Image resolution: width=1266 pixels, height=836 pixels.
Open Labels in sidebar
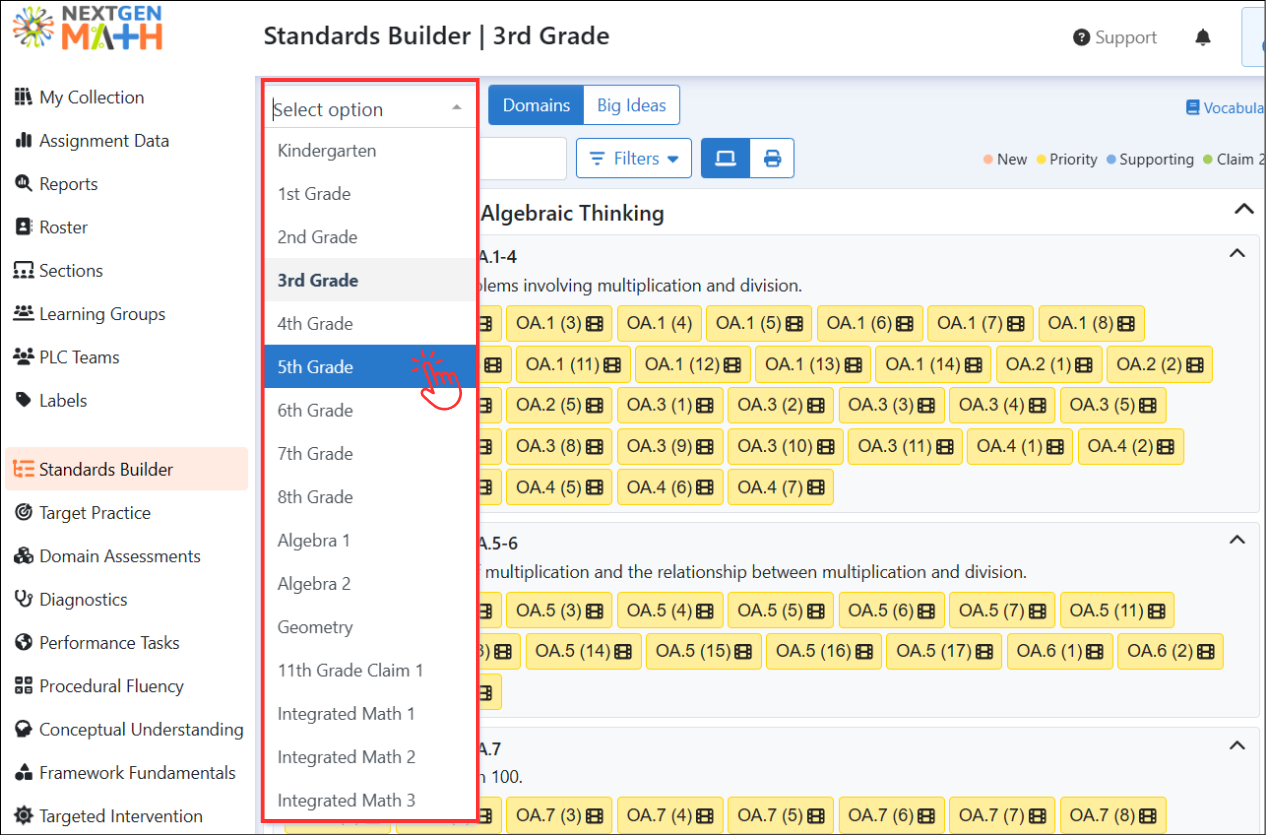51,400
